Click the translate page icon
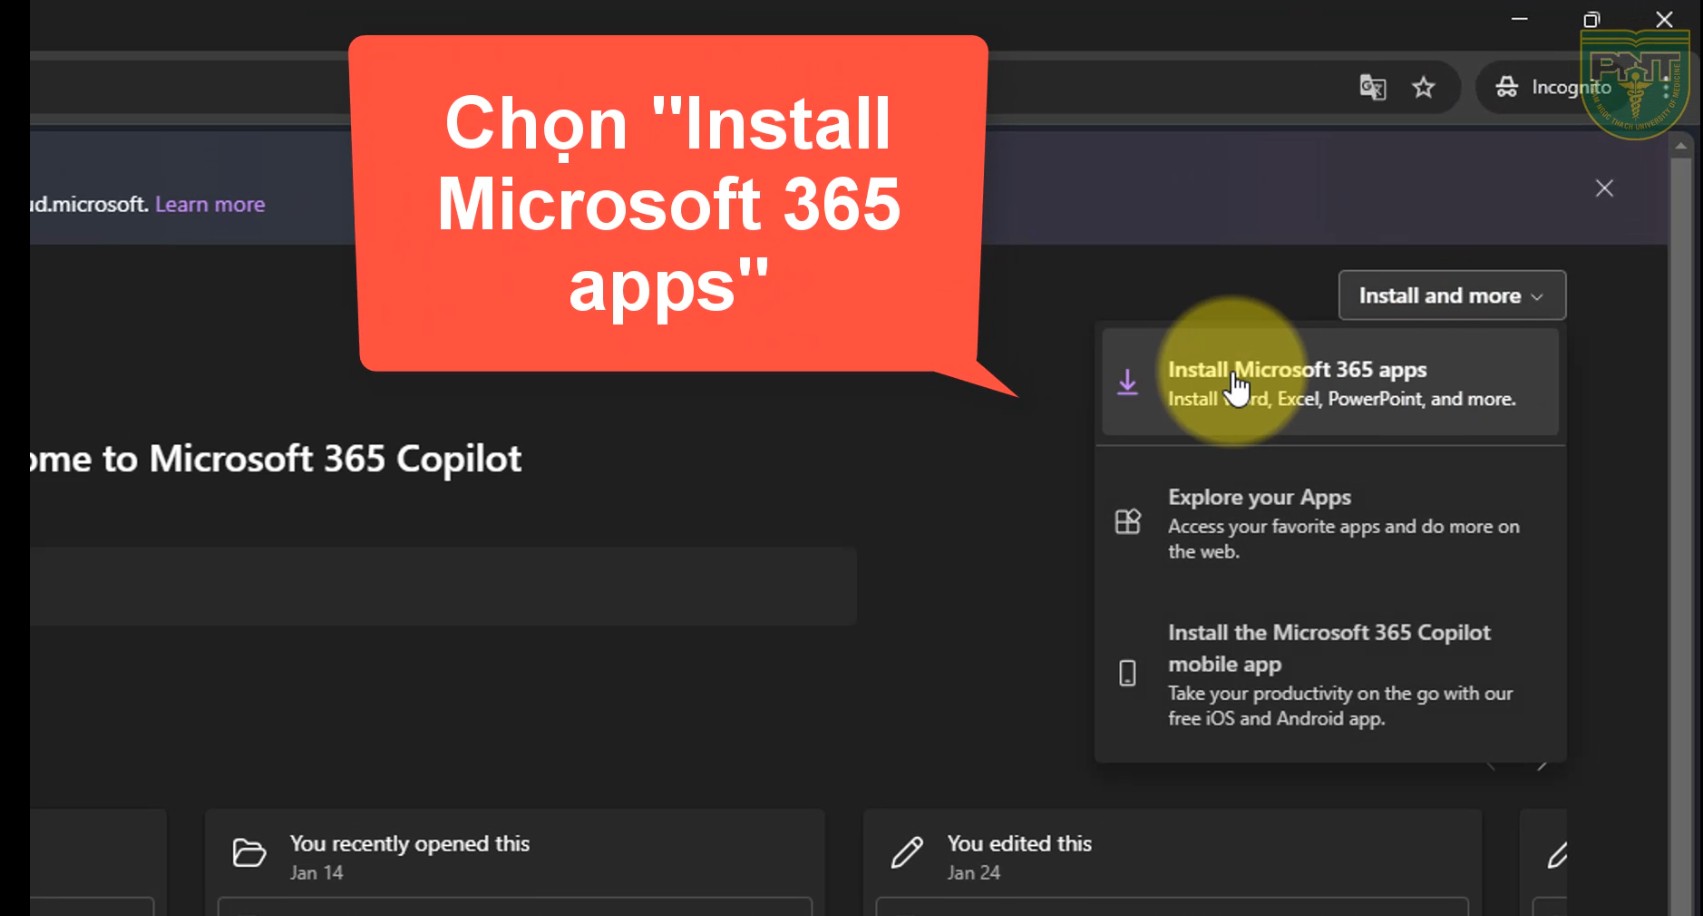 tap(1373, 88)
